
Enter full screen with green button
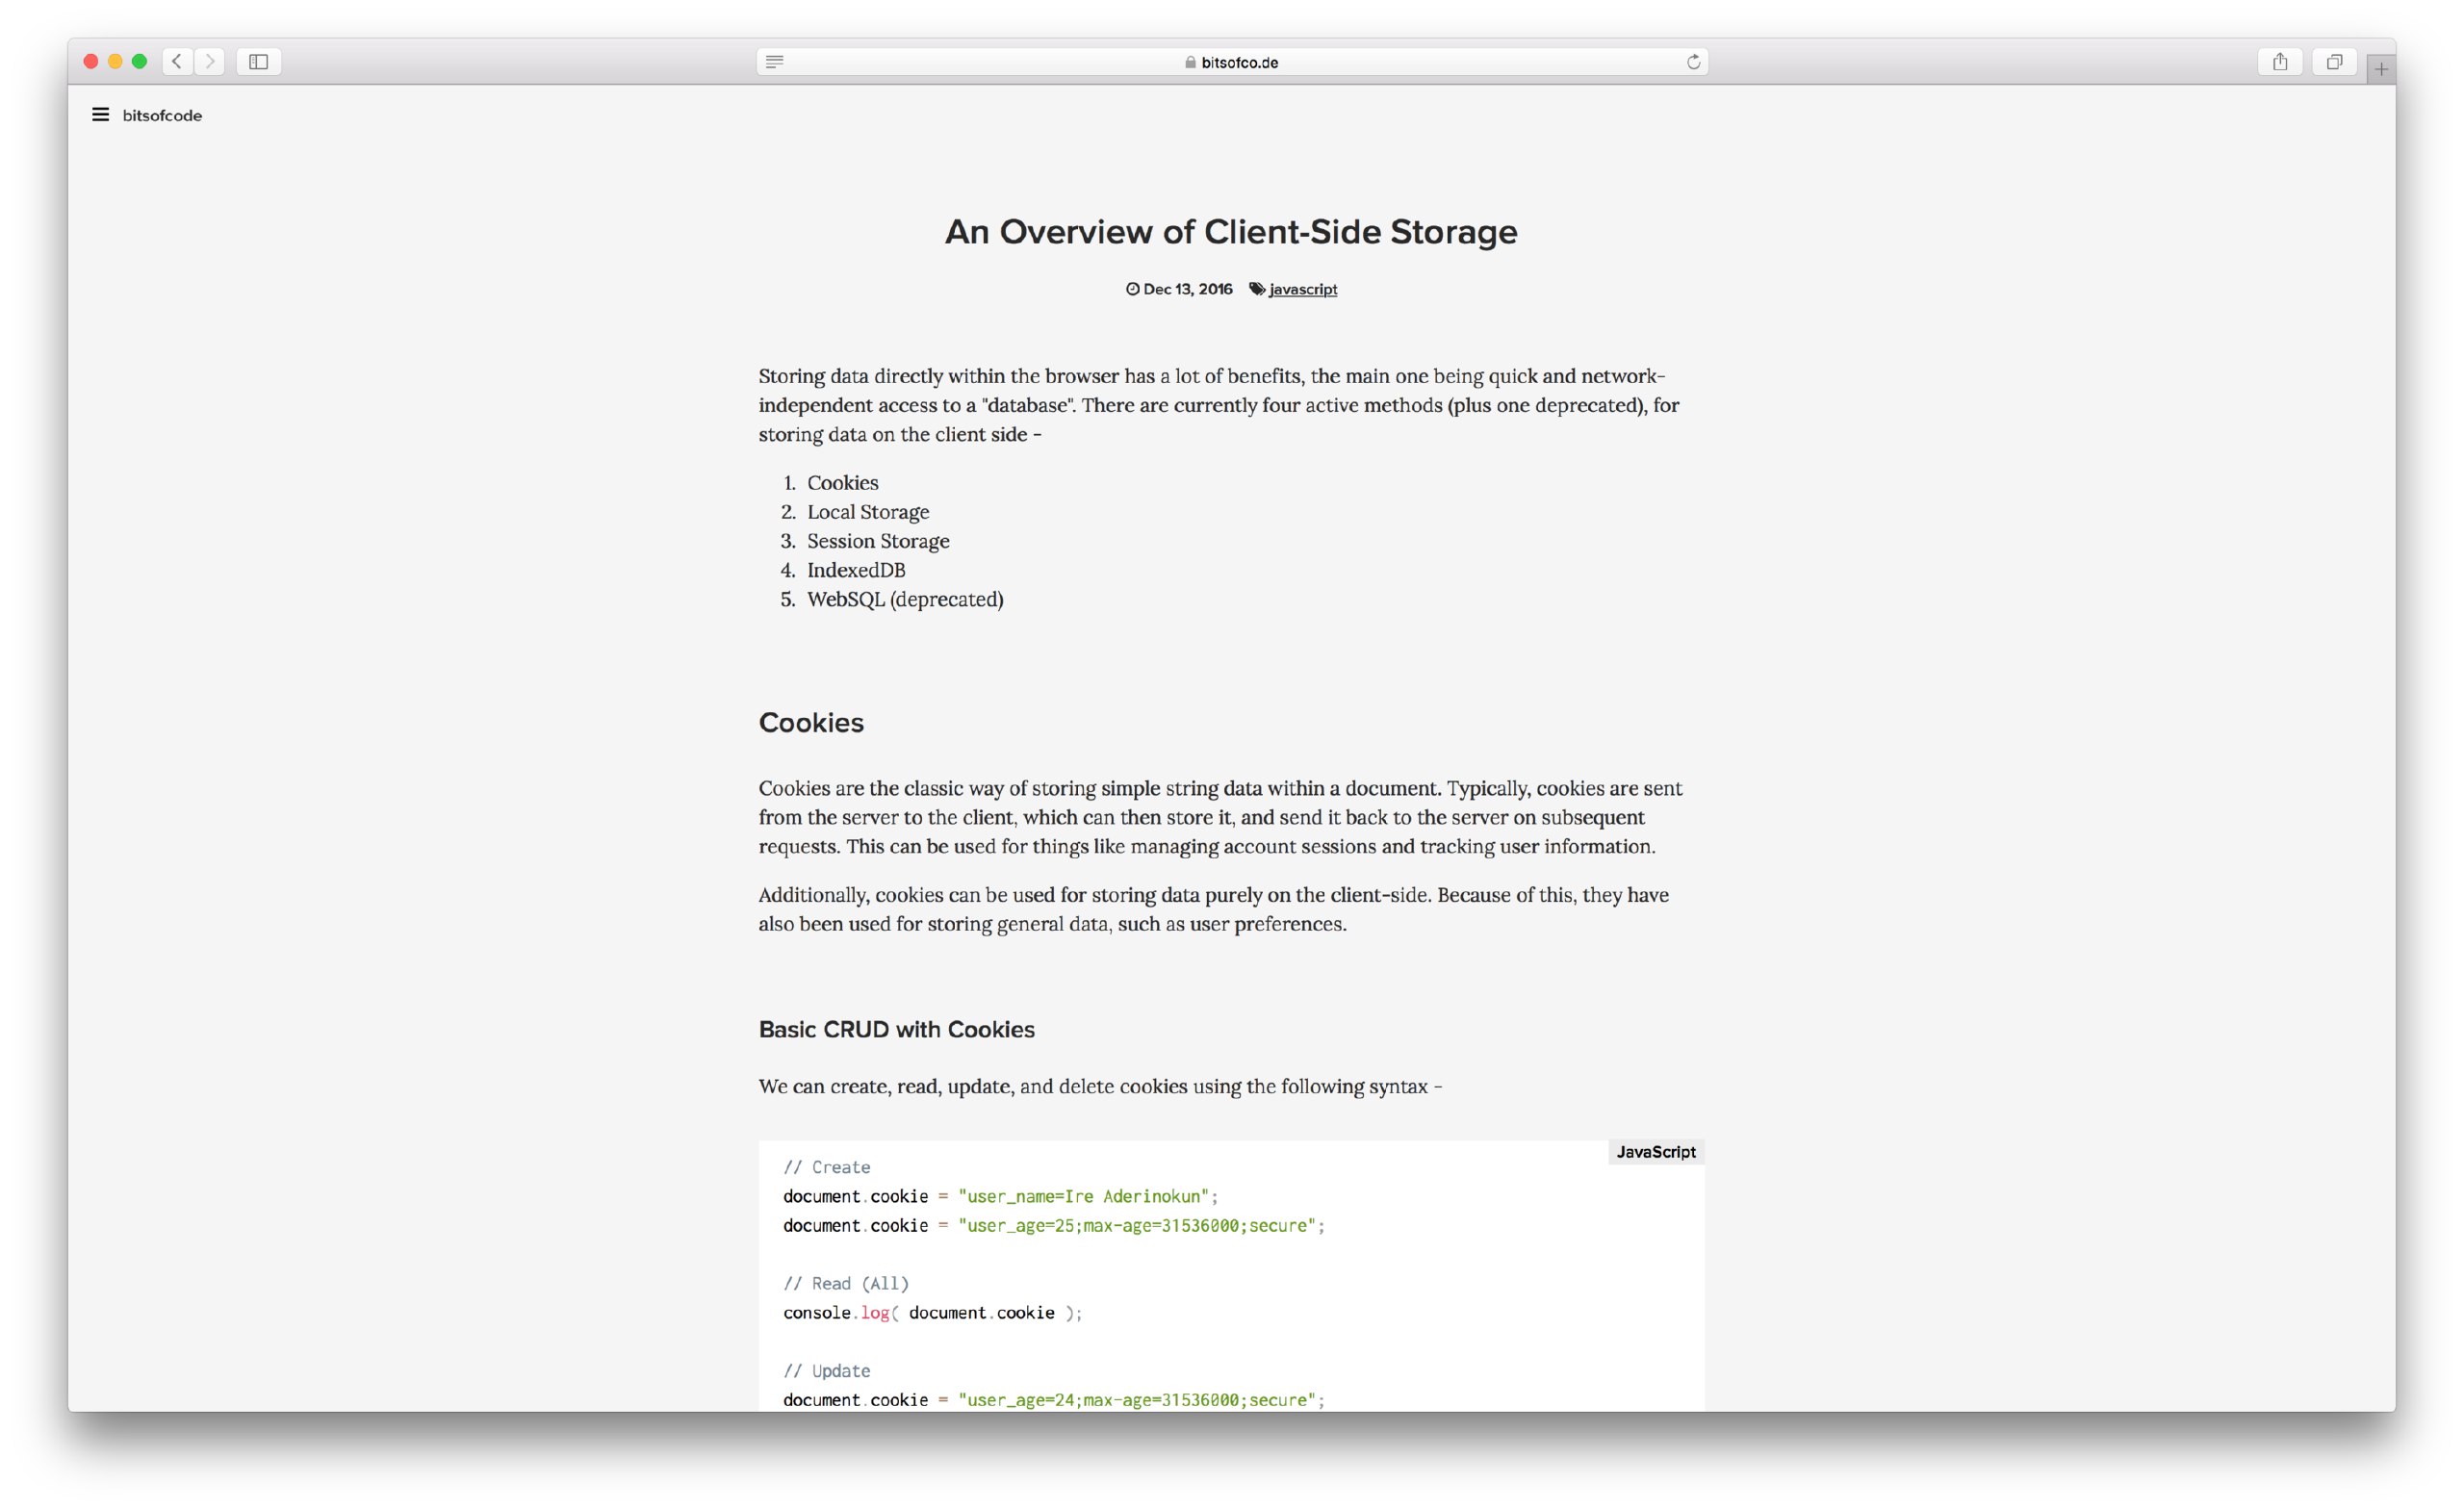140,62
